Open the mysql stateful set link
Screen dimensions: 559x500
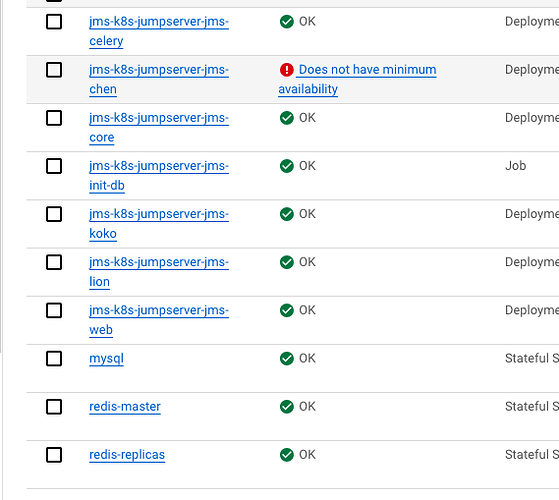tap(106, 359)
